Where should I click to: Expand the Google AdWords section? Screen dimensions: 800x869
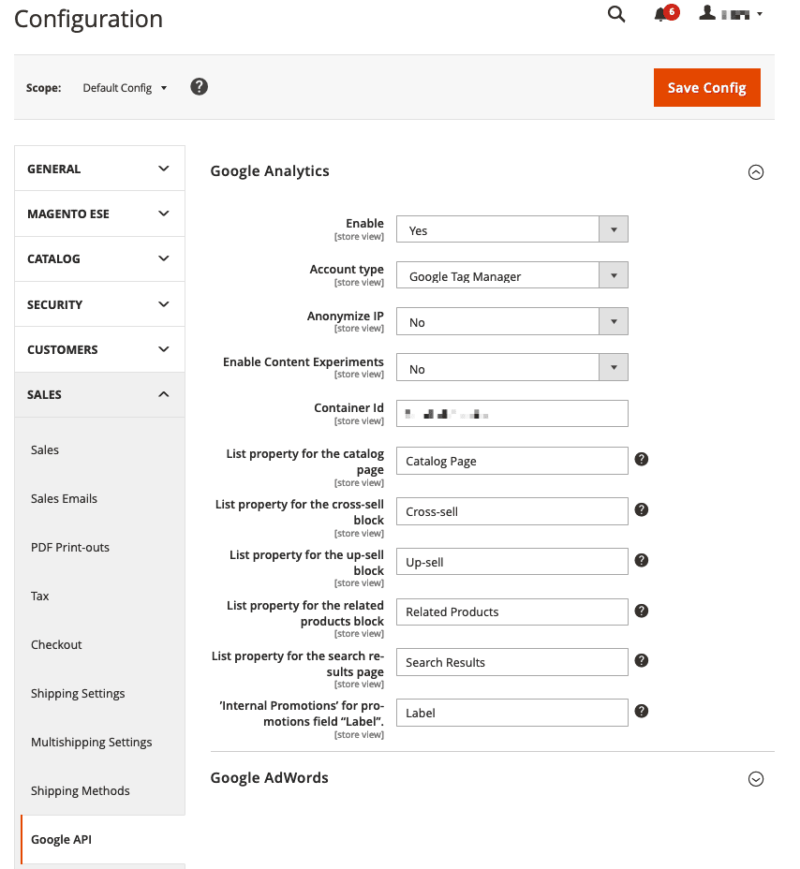pyautogui.click(x=756, y=778)
